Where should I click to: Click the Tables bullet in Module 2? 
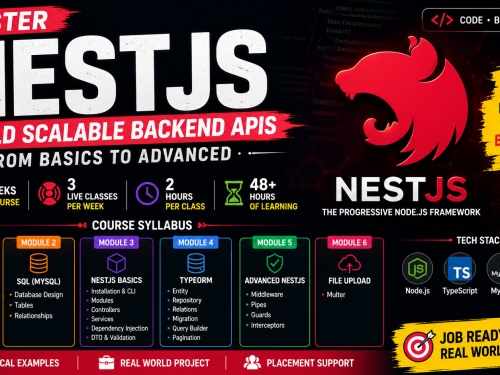21,305
